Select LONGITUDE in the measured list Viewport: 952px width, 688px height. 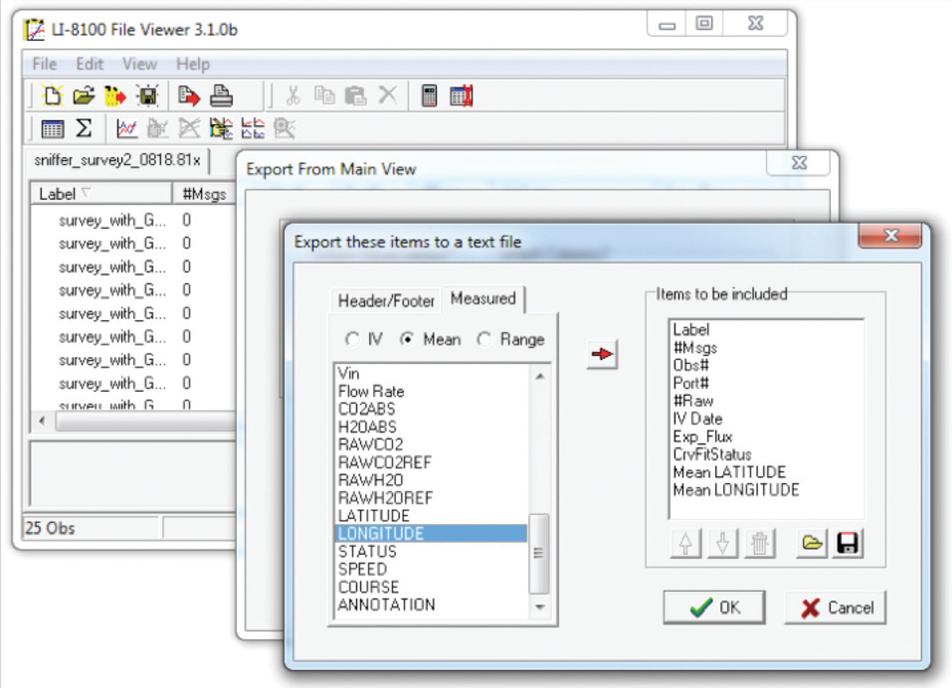tap(431, 534)
